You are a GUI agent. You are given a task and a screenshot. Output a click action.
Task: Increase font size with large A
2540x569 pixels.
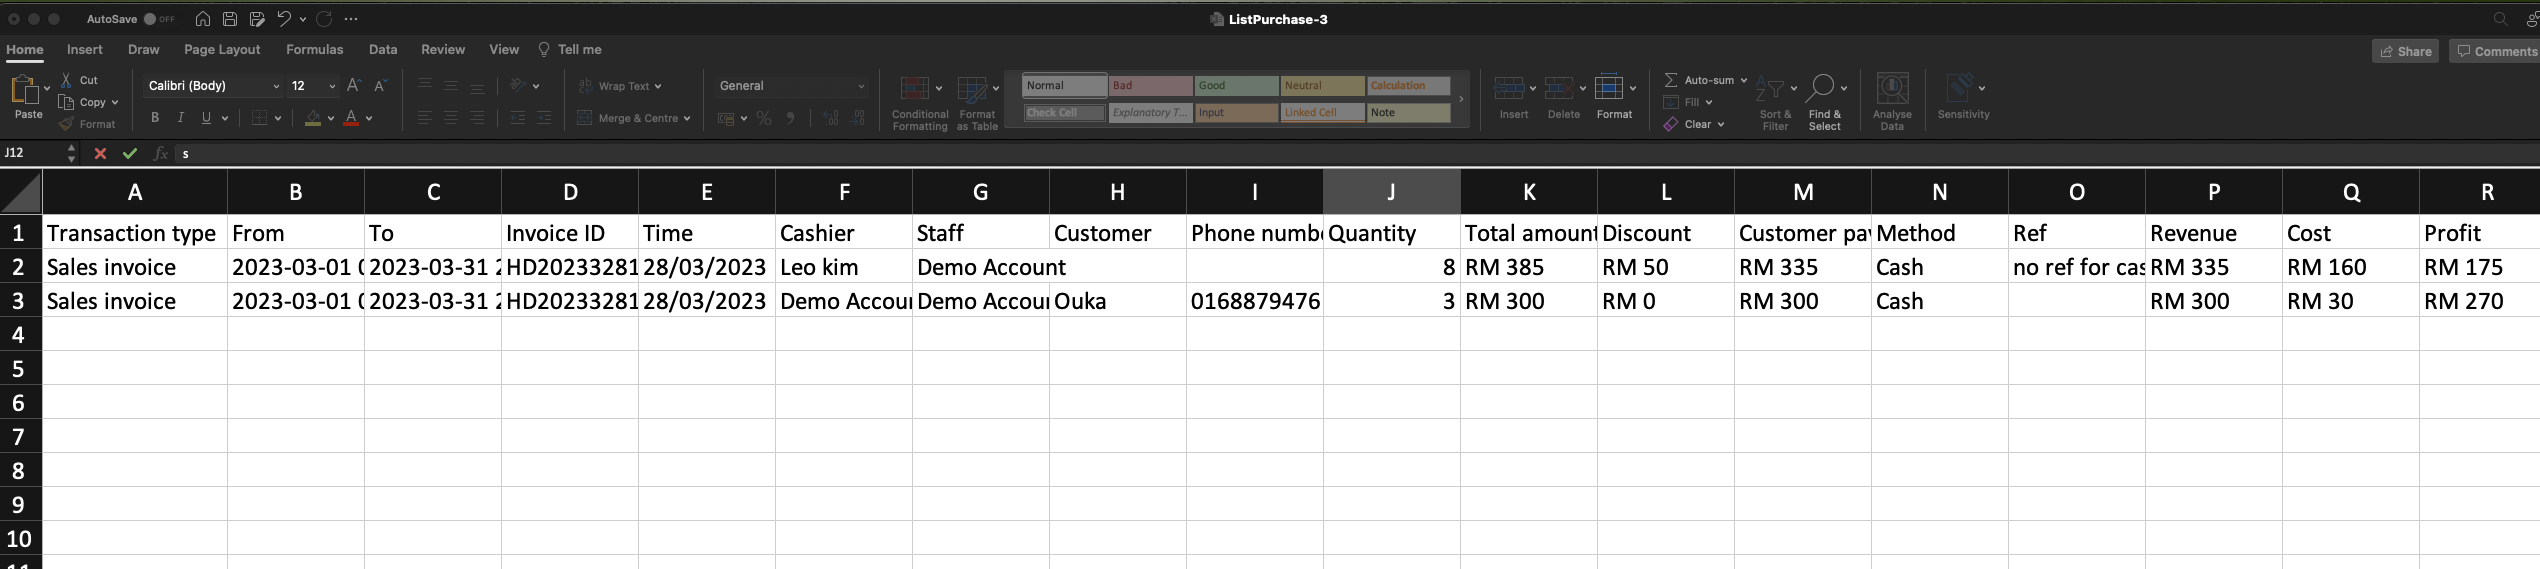[x=353, y=86]
